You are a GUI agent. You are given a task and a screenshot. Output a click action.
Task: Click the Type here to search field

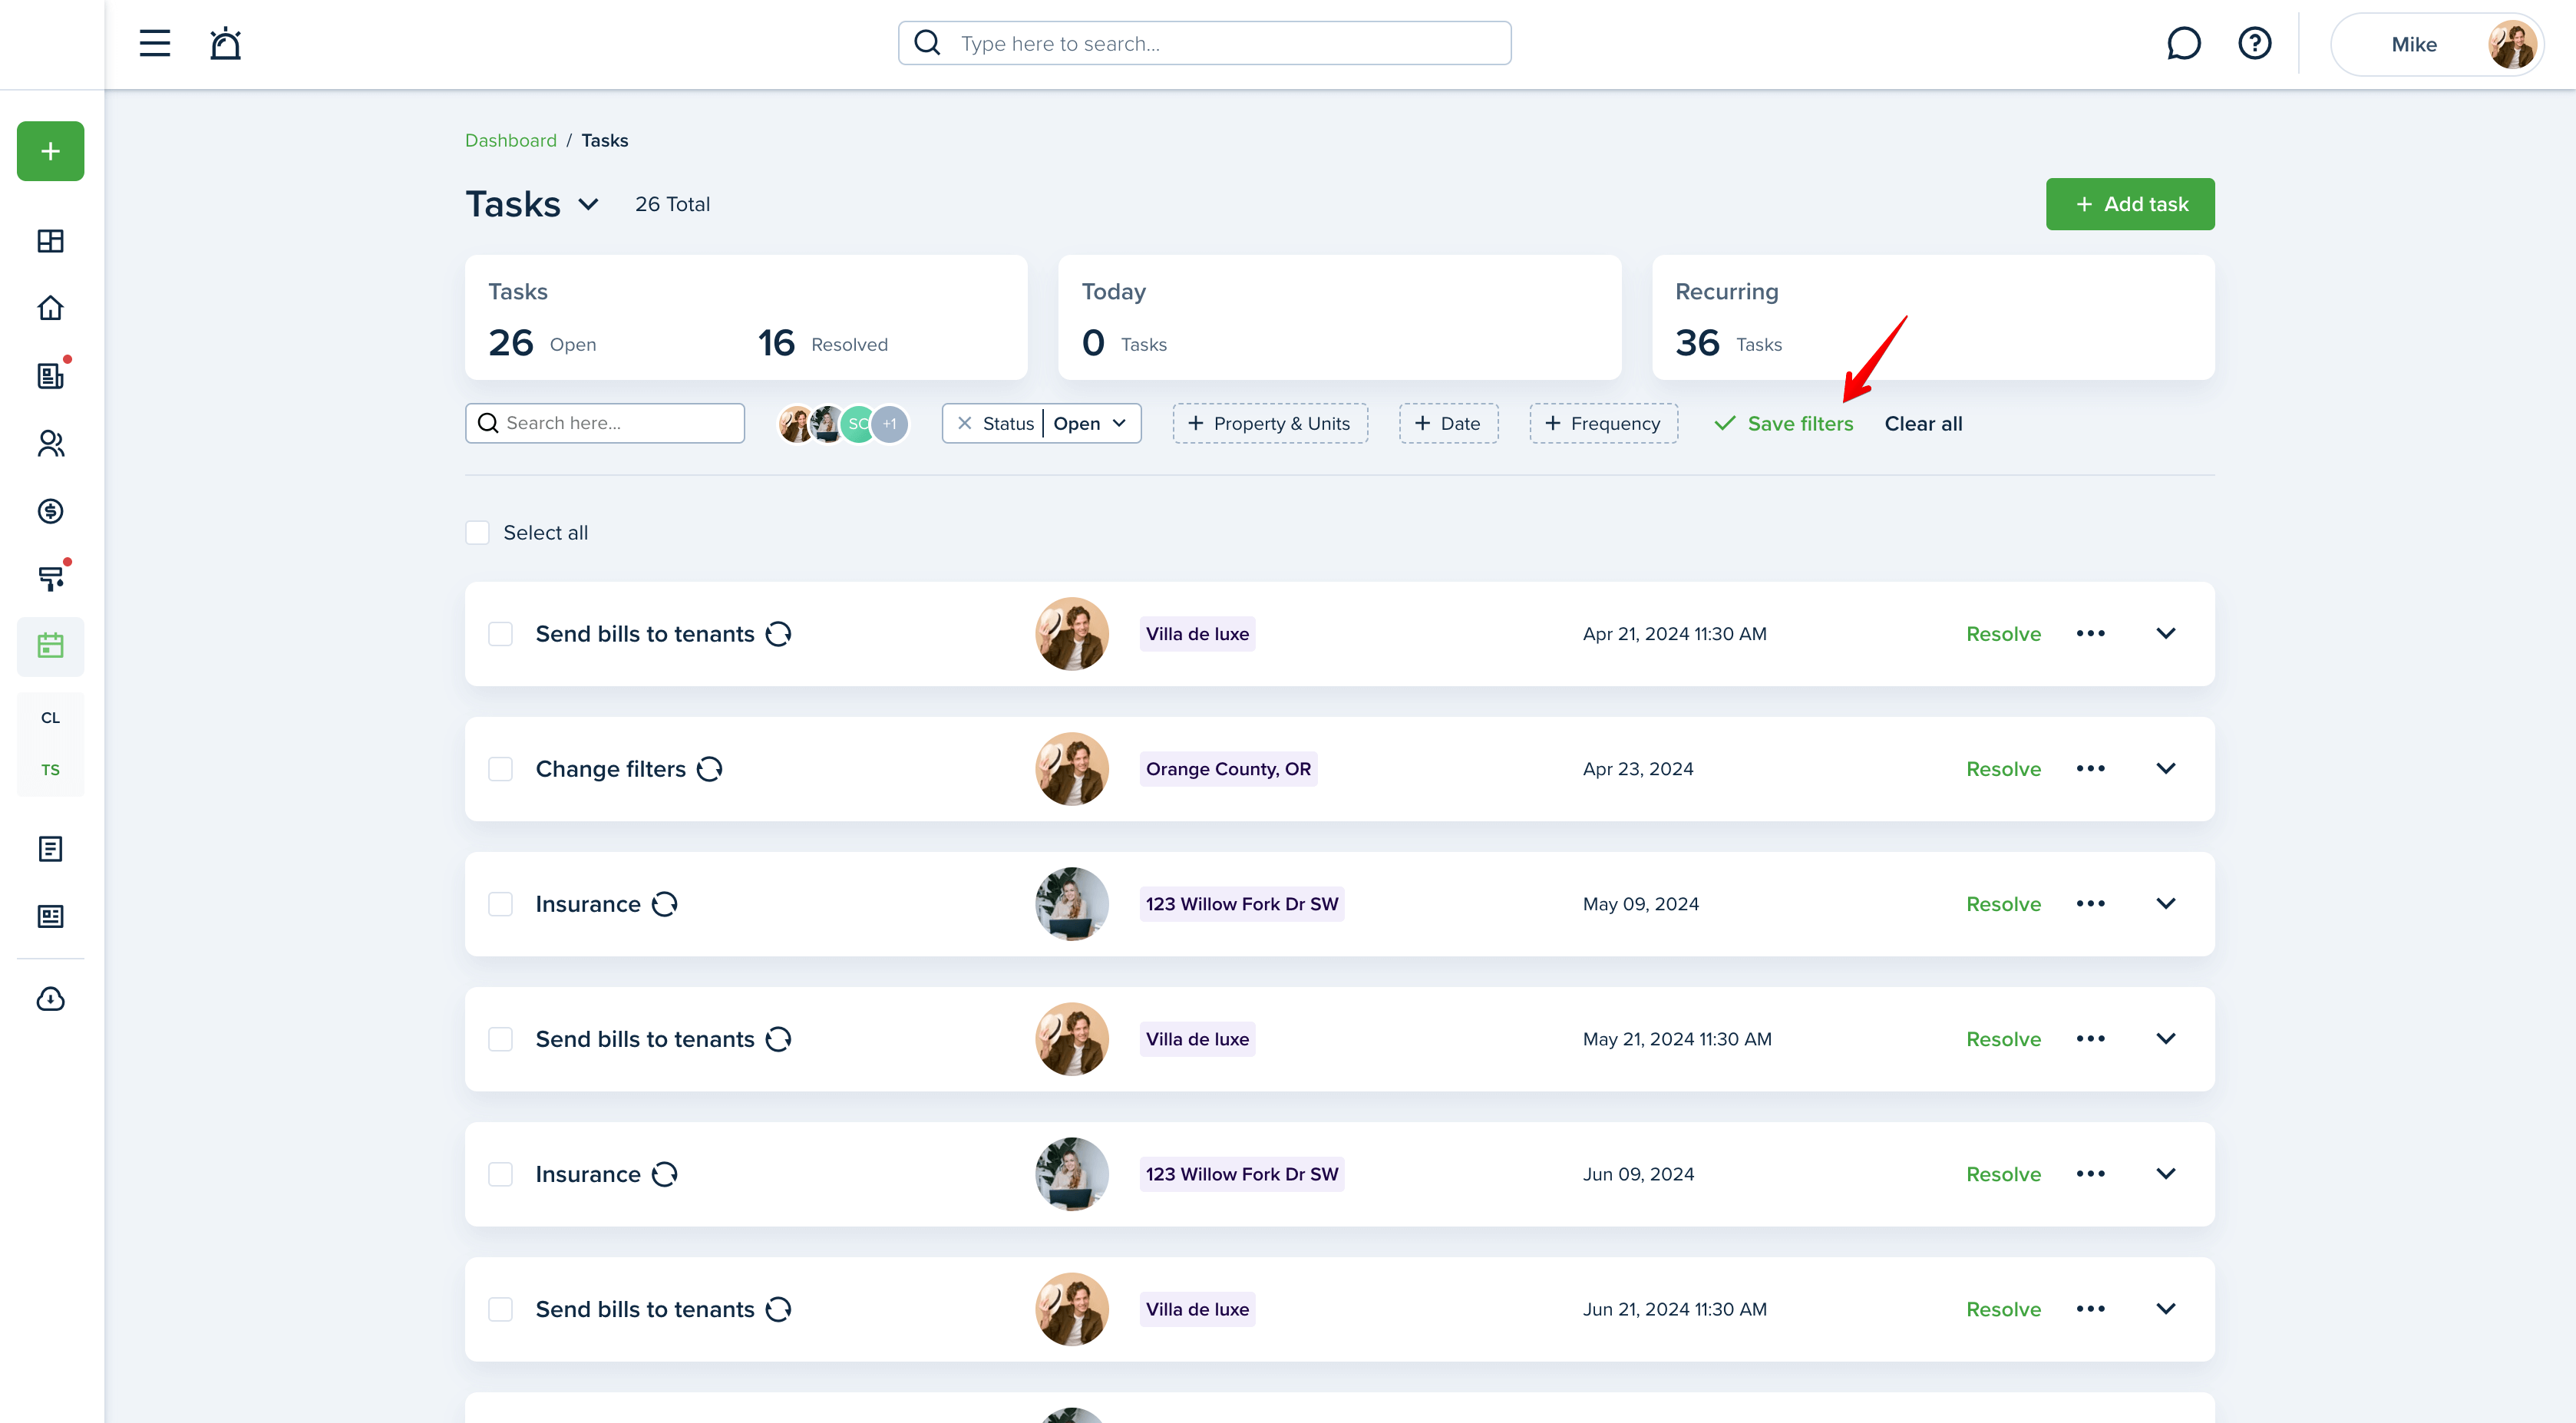point(1204,43)
